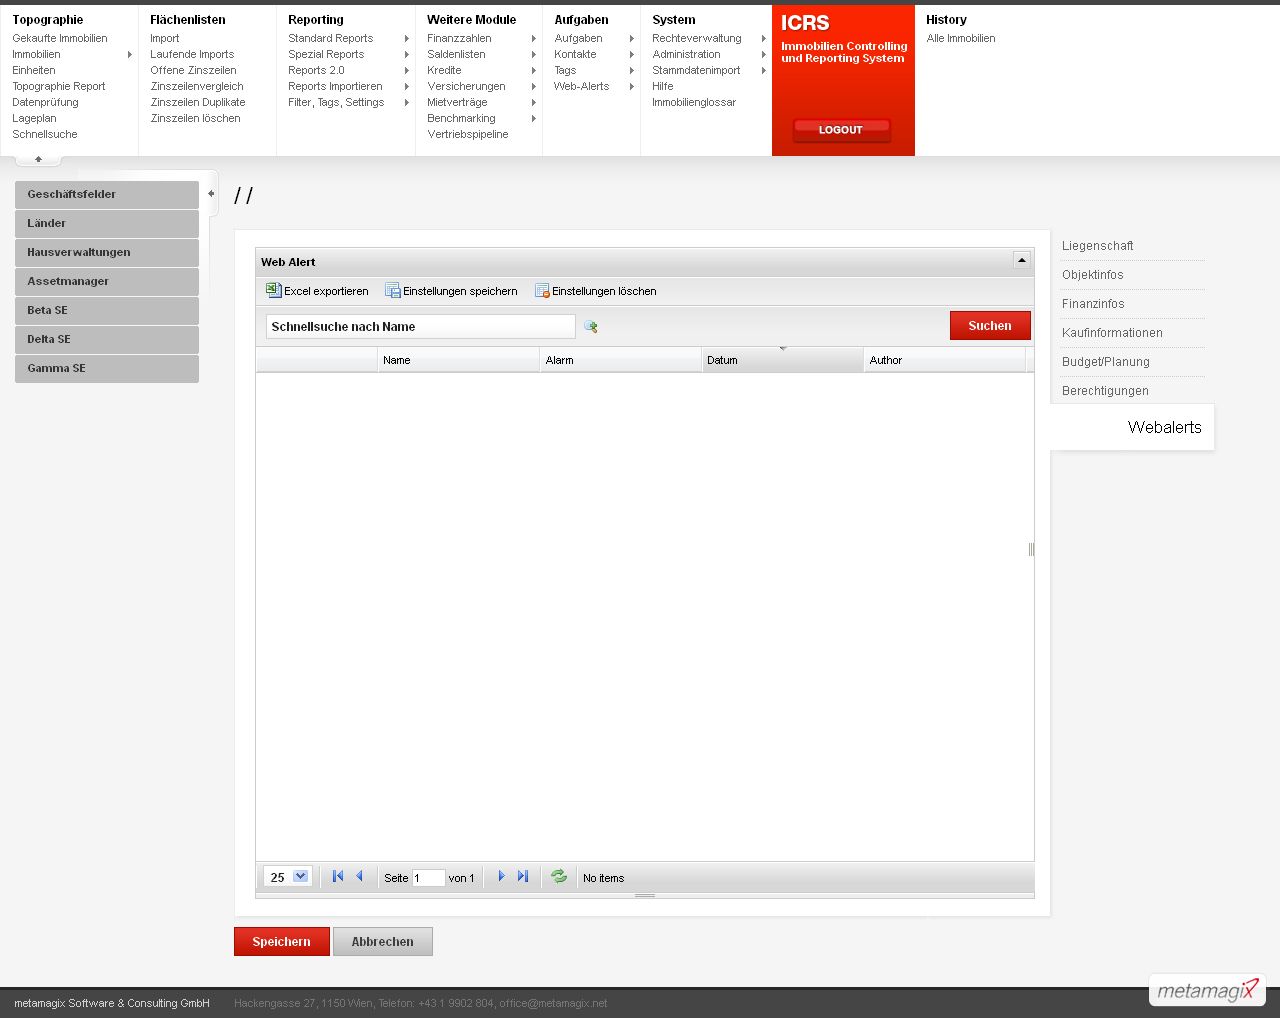Image resolution: width=1280 pixels, height=1018 pixels.
Task: Open Vertriebspipeline menu entry
Action: pos(468,134)
